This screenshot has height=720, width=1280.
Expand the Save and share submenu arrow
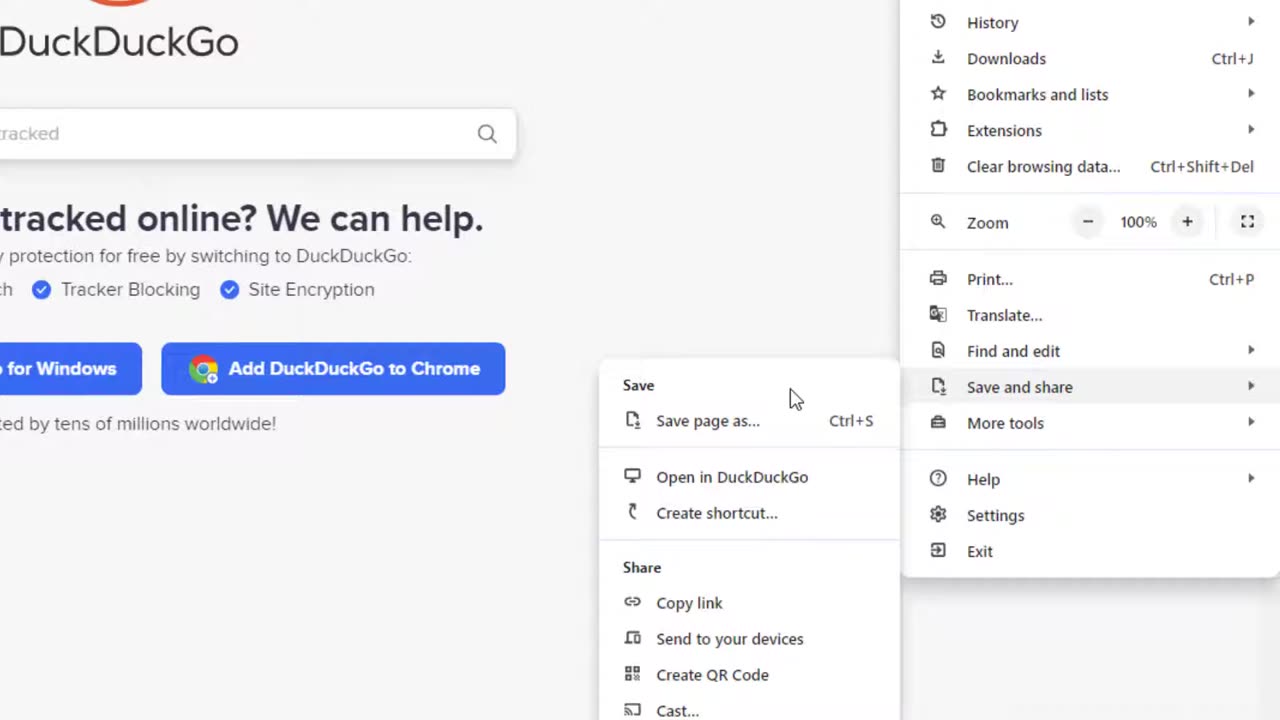pos(1251,387)
